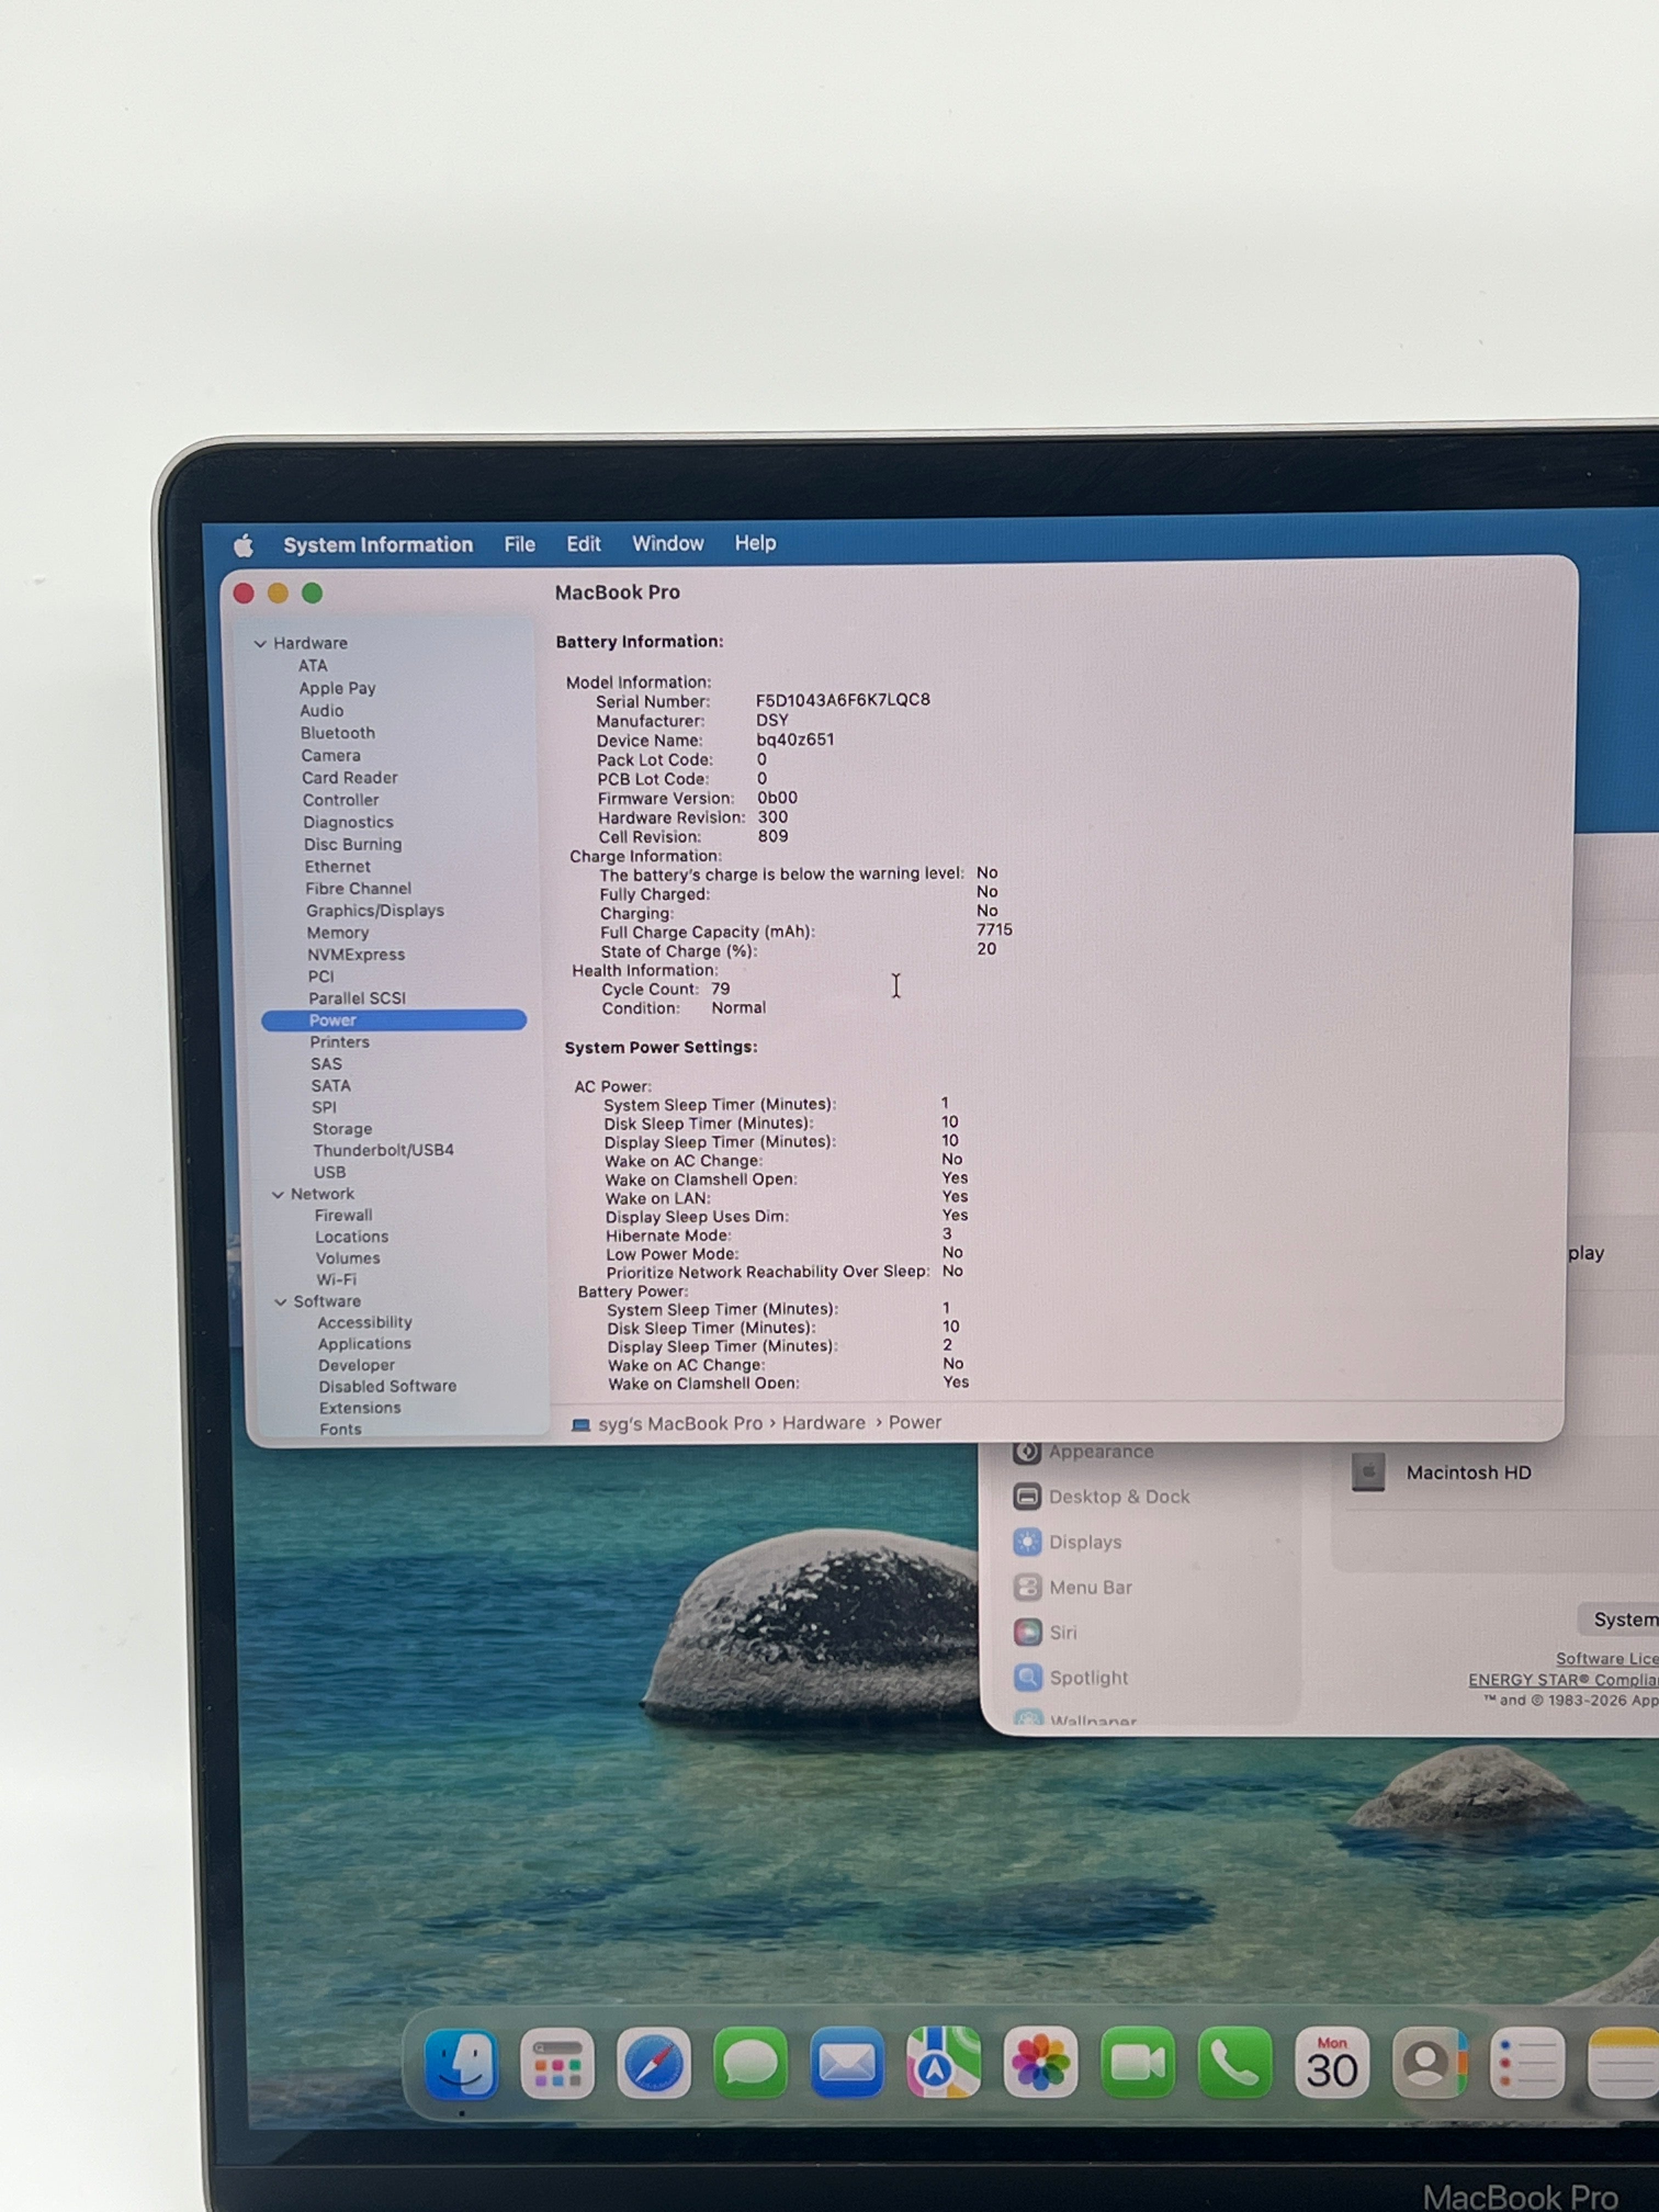Select Applications under Software
Screen dimensions: 1659x2212
(x=364, y=1345)
